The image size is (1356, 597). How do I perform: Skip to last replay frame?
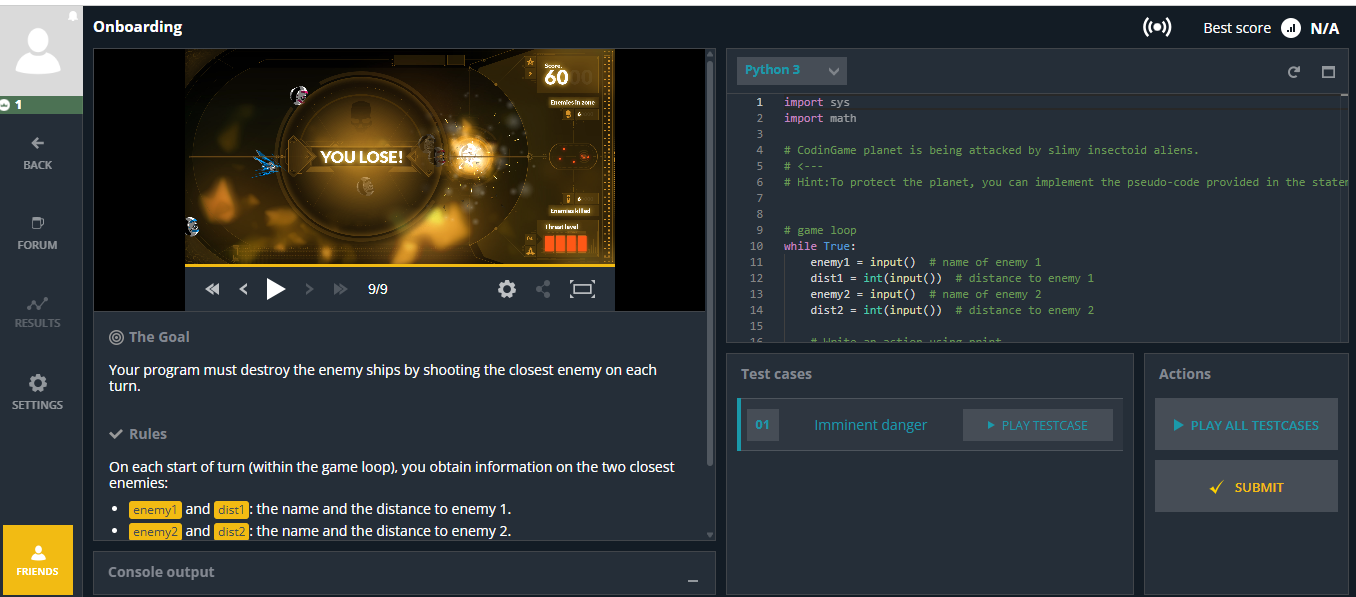coord(340,289)
